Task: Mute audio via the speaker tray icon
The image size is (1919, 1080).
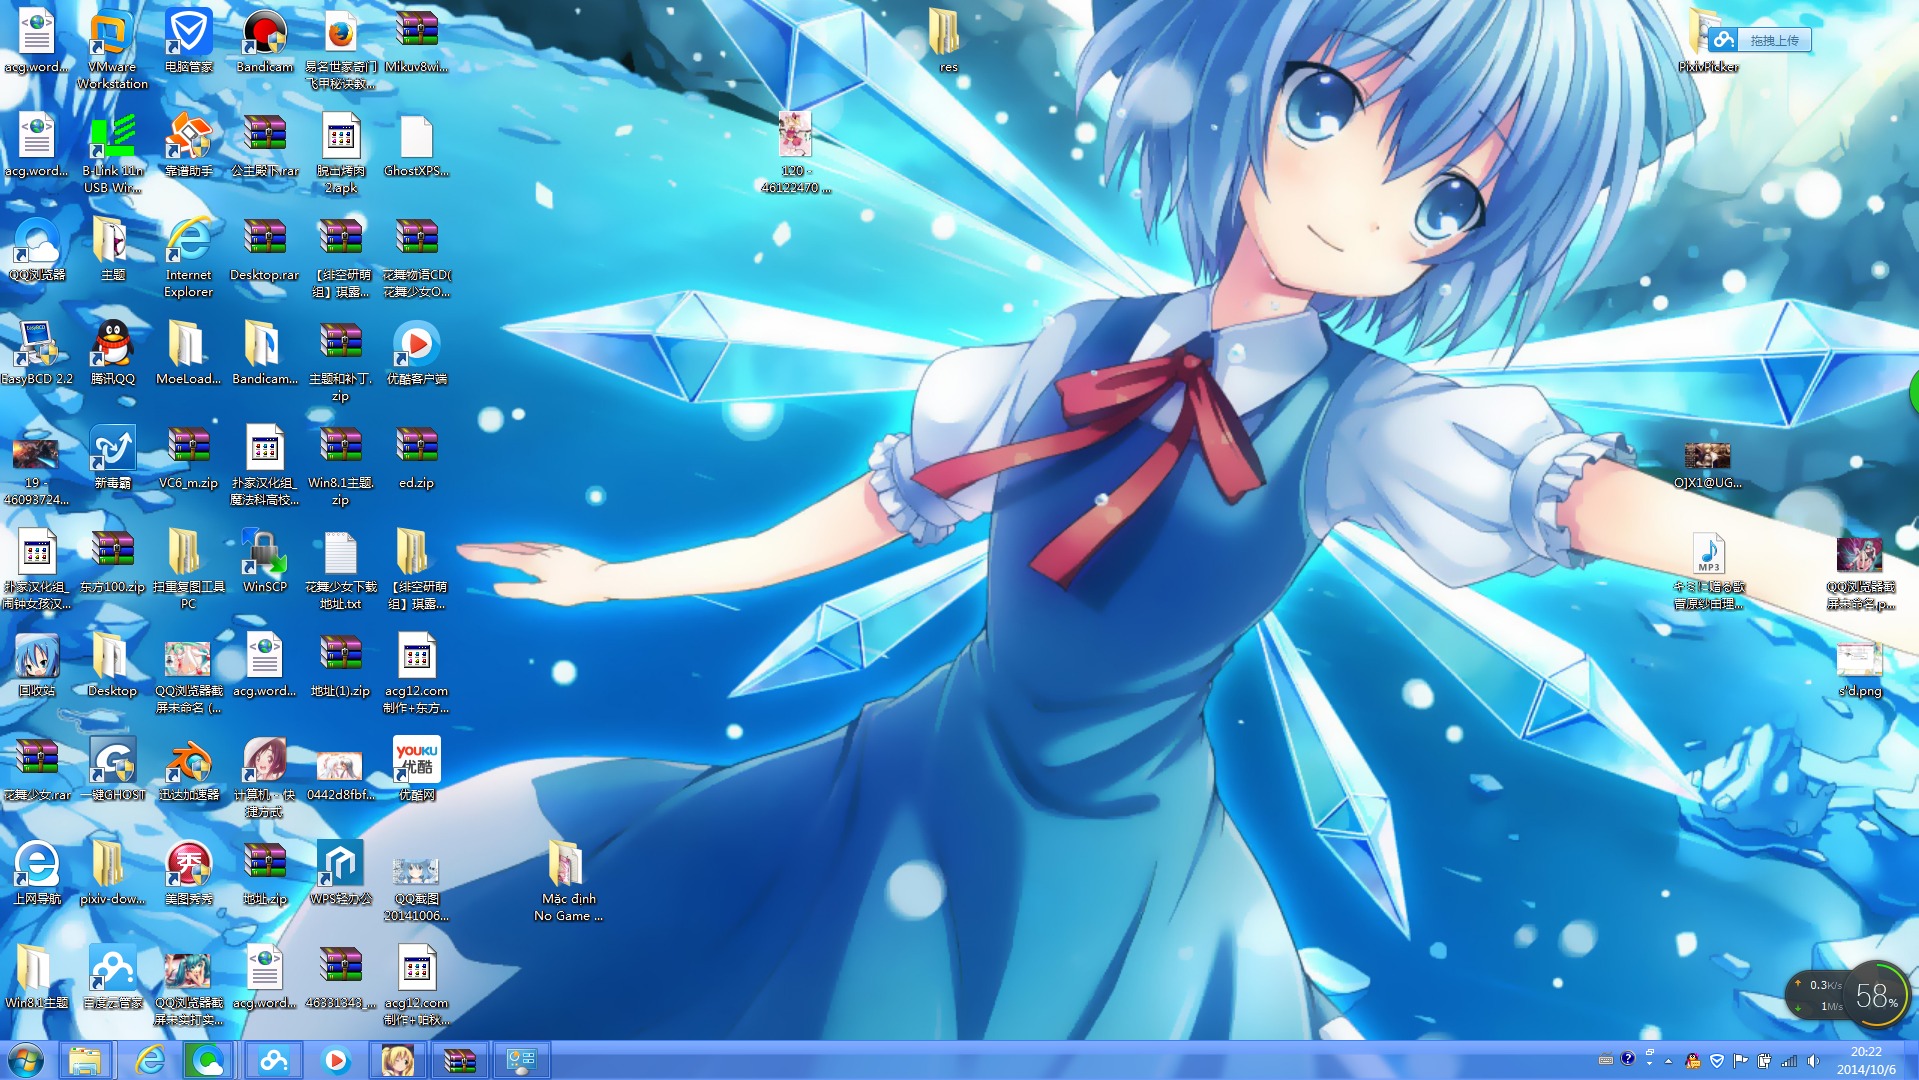Action: point(1814,1060)
